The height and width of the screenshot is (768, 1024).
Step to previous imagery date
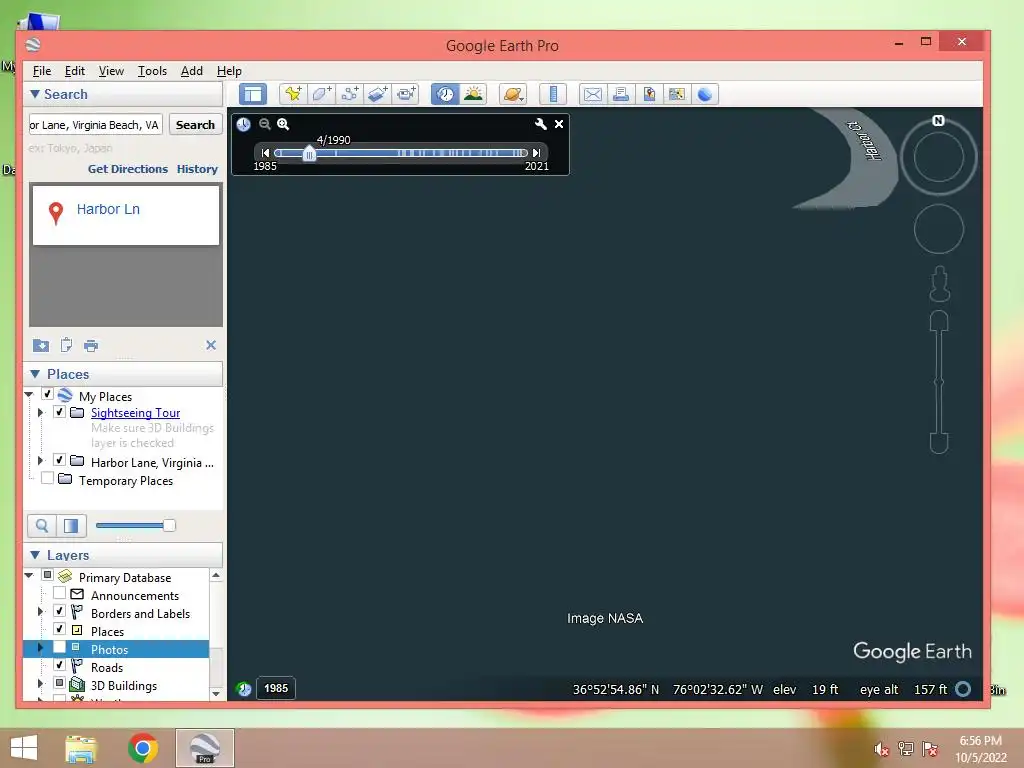tap(264, 153)
